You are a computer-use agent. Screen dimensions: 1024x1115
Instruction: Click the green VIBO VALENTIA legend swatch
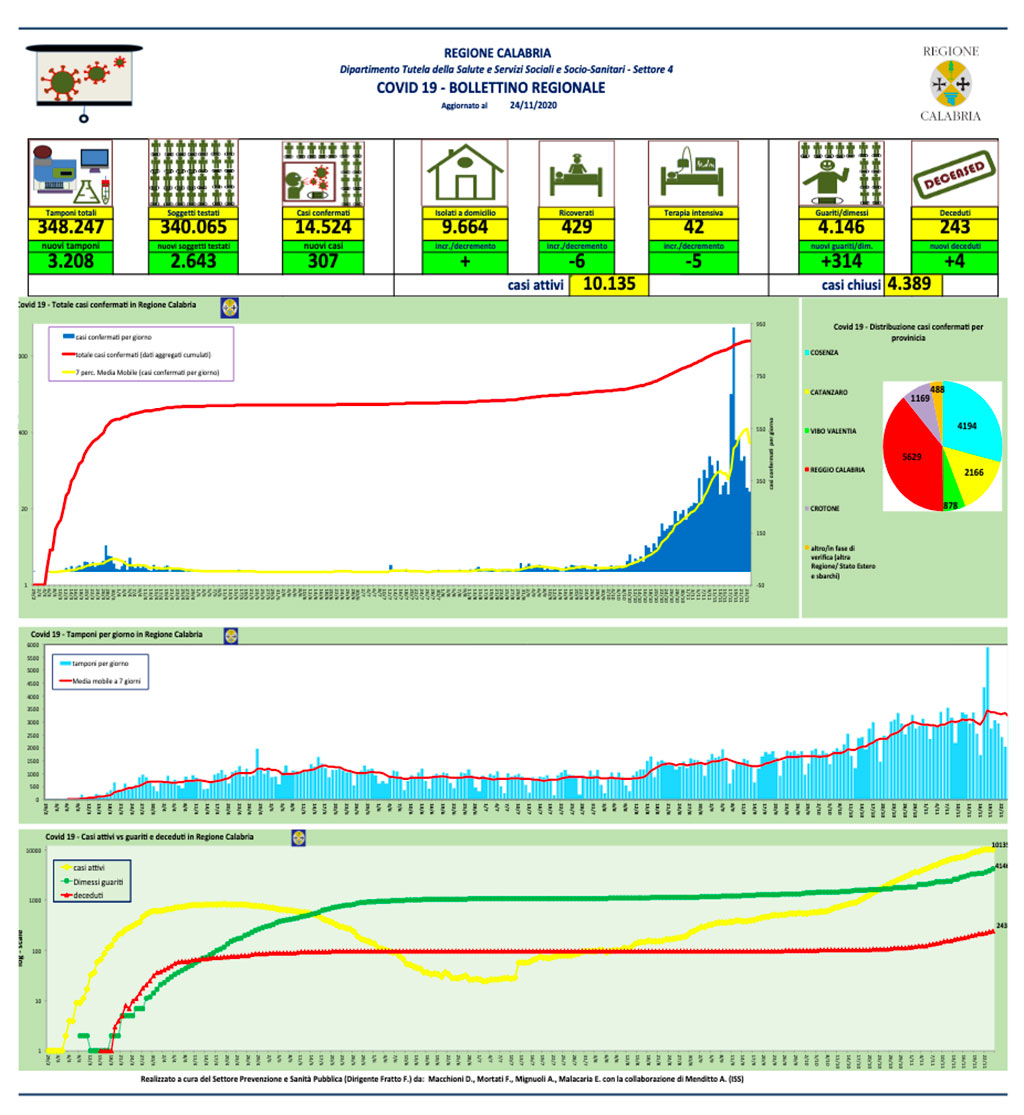807,431
